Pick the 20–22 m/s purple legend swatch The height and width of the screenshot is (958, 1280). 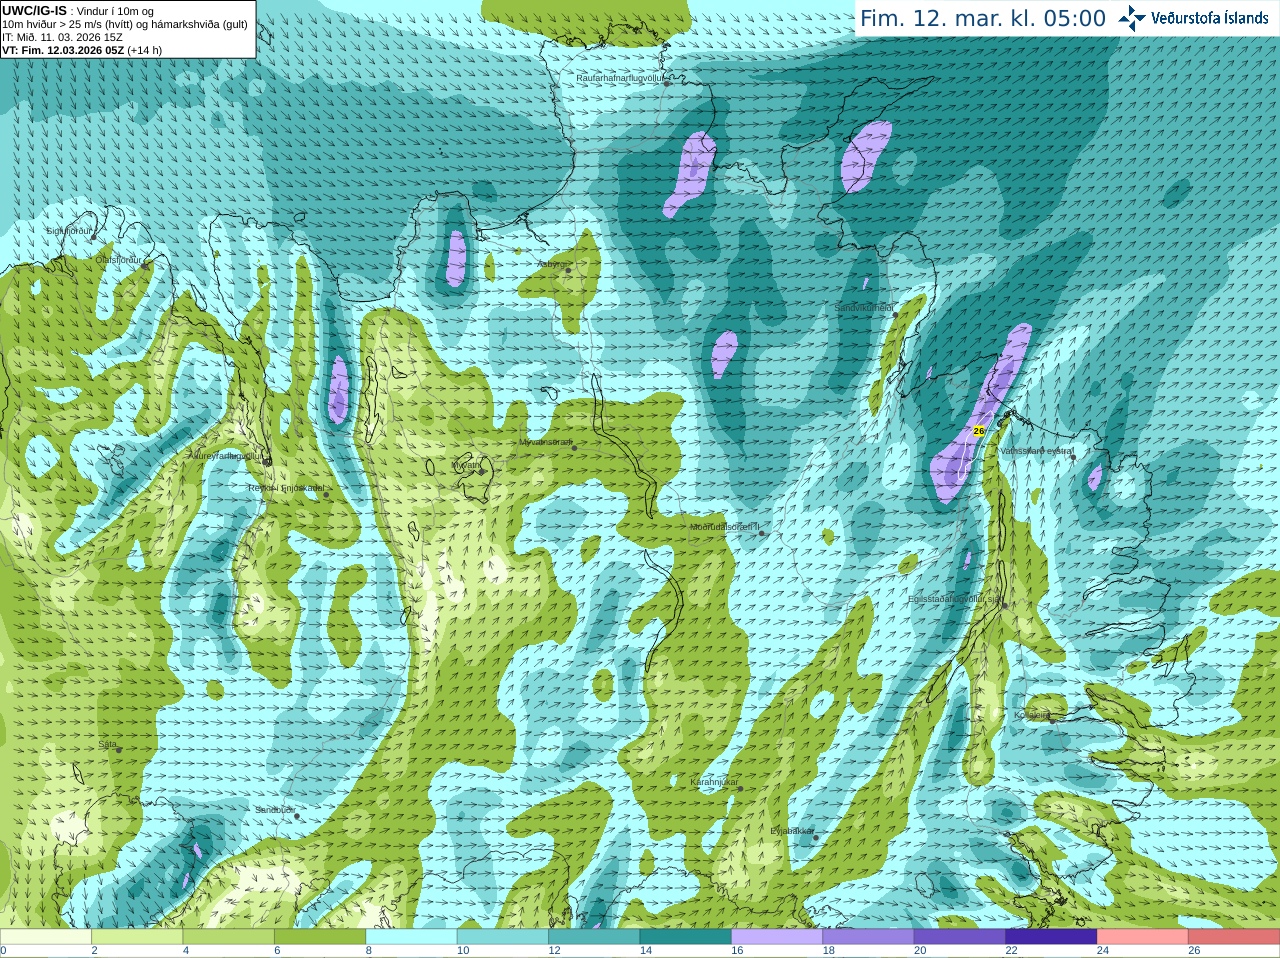click(960, 937)
